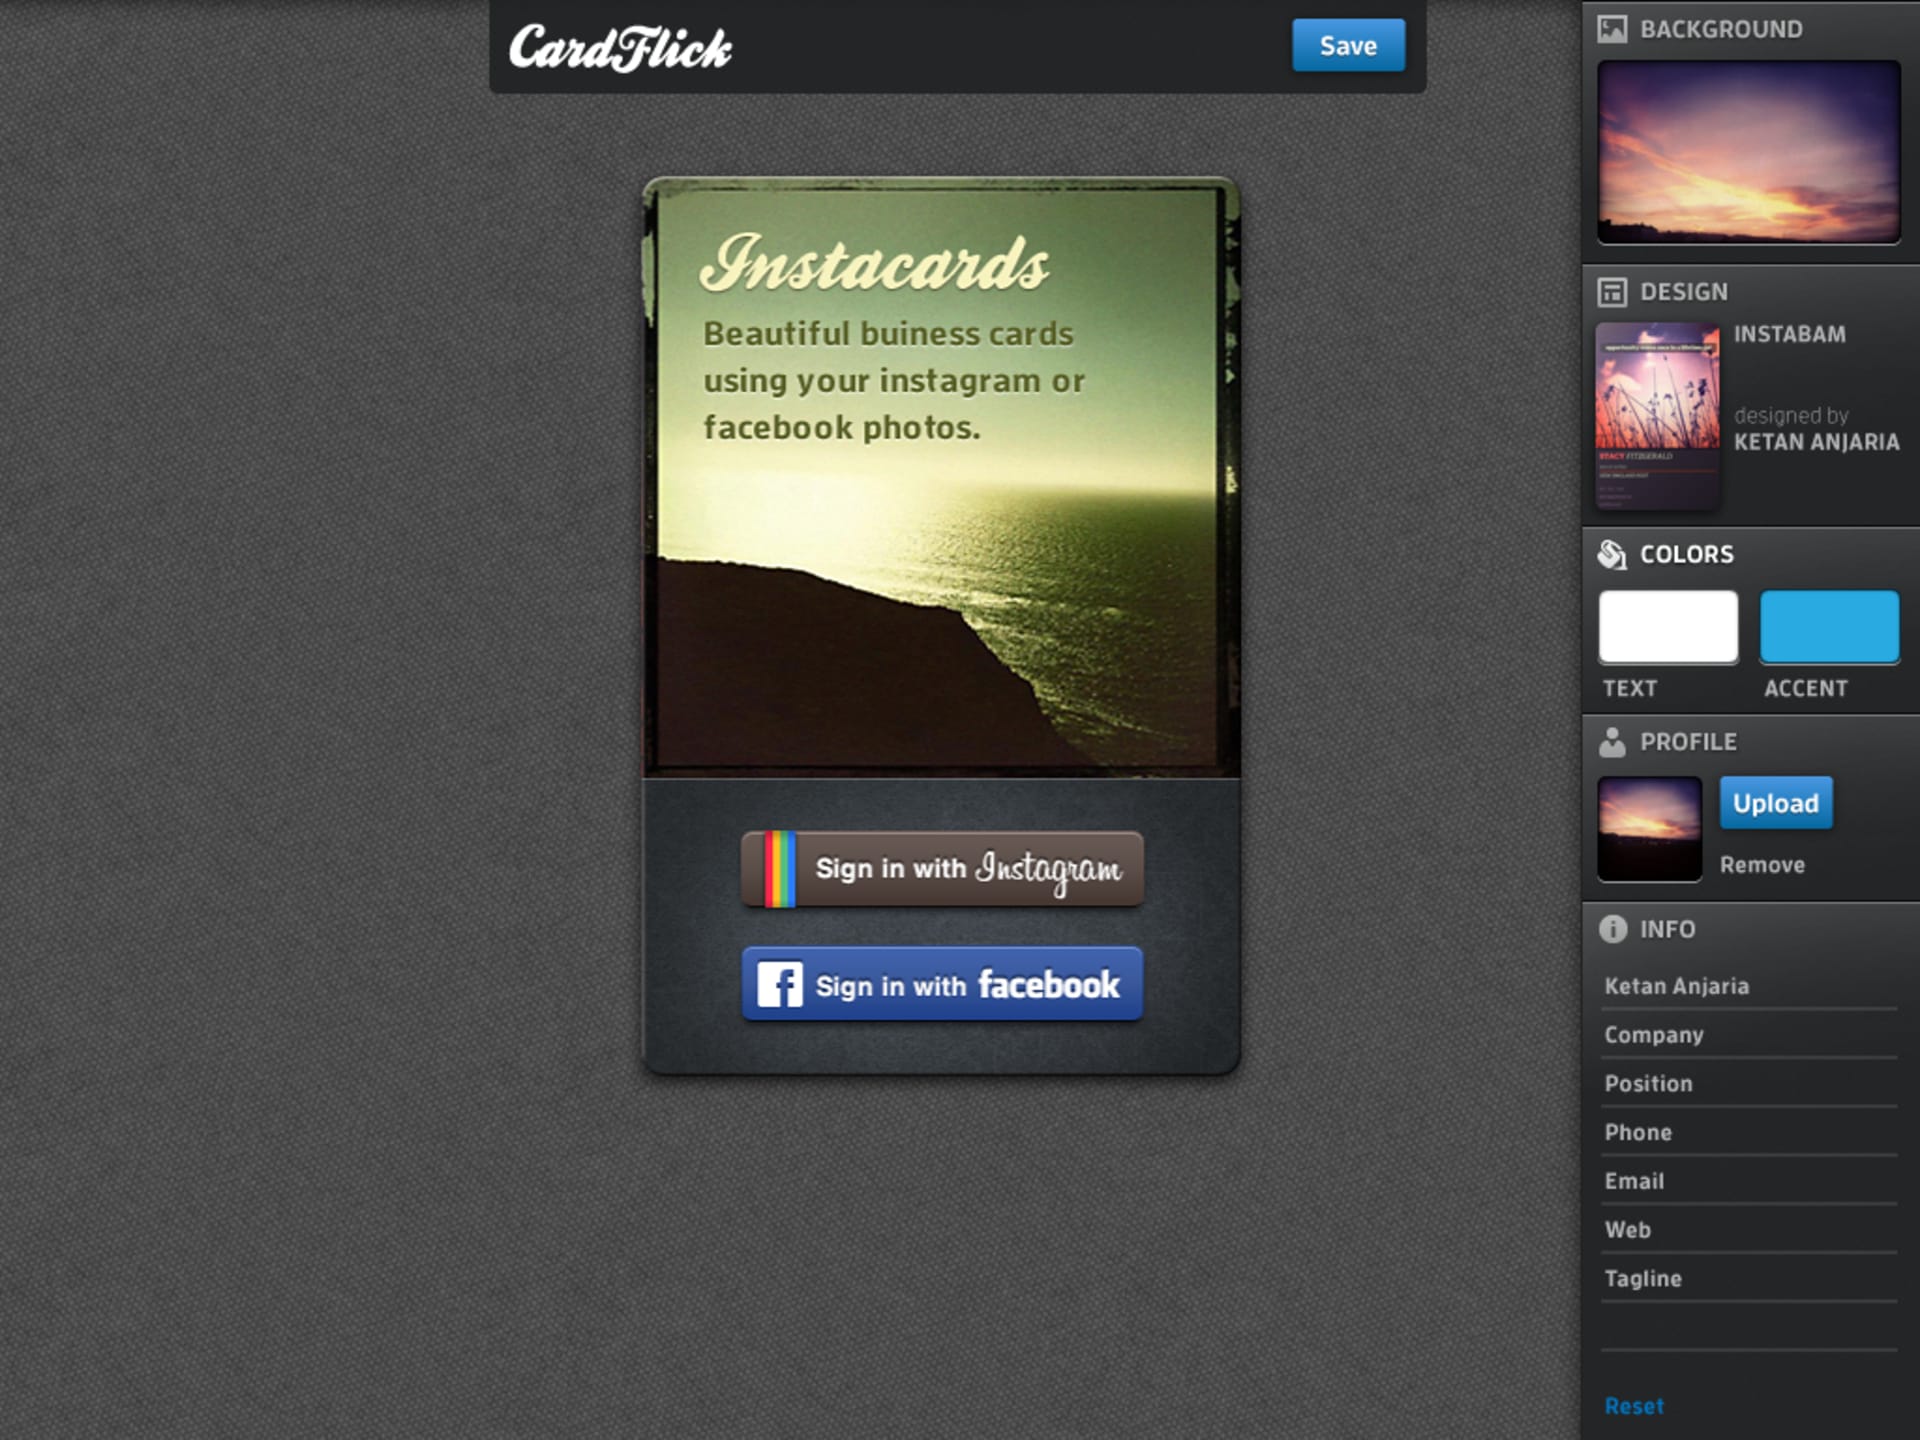Upload a profile photo

[x=1775, y=803]
